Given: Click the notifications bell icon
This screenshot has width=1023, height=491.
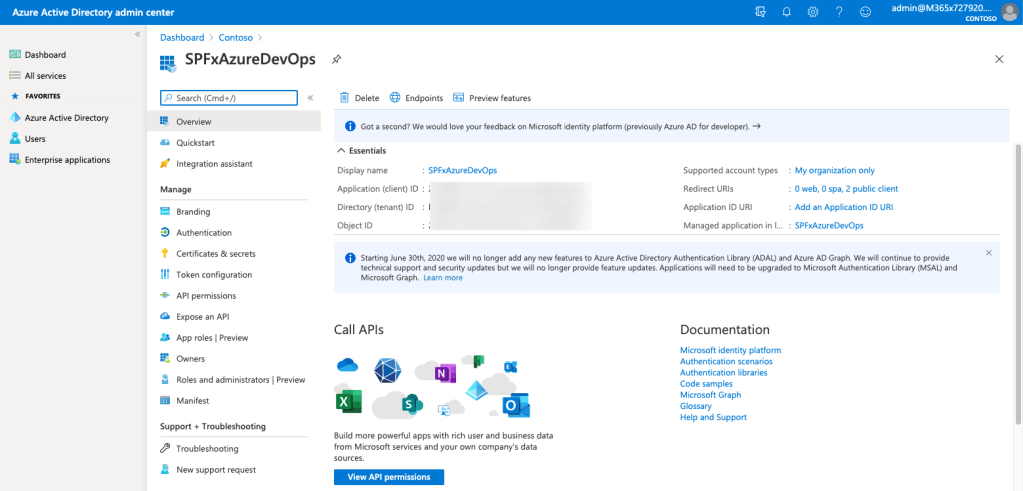Looking at the screenshot, I should [x=787, y=12].
